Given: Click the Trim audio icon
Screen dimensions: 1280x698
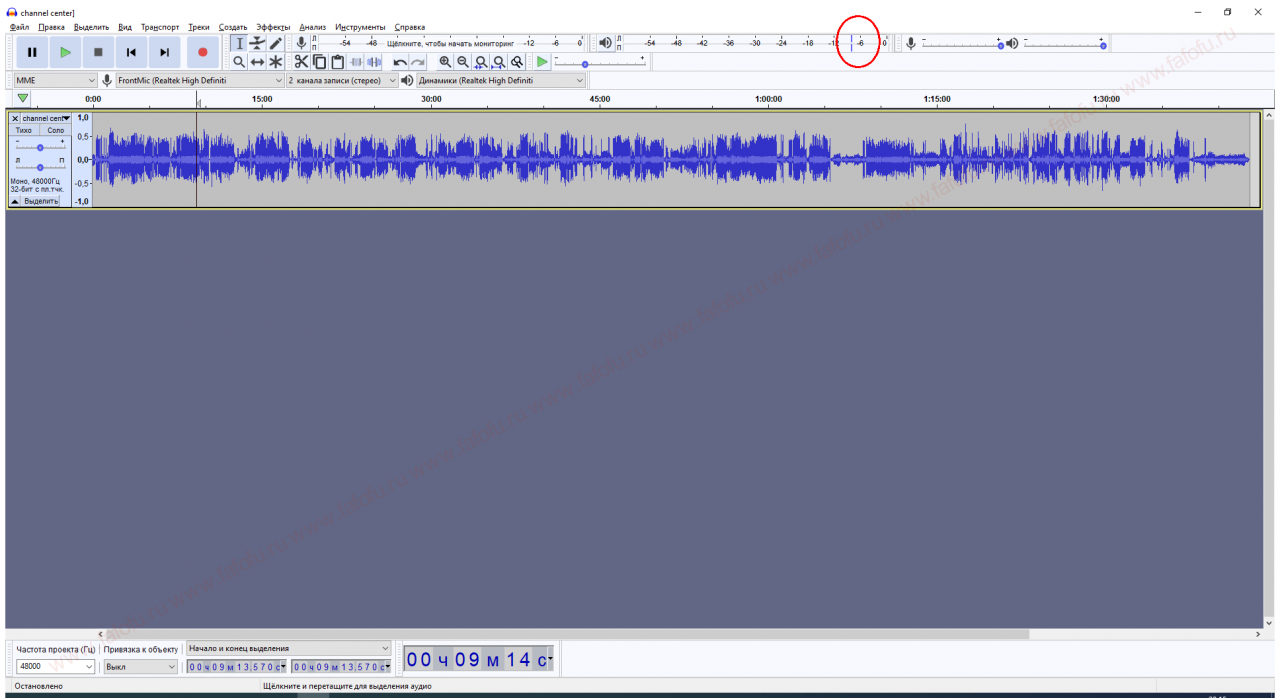Looking at the screenshot, I should tap(356, 62).
